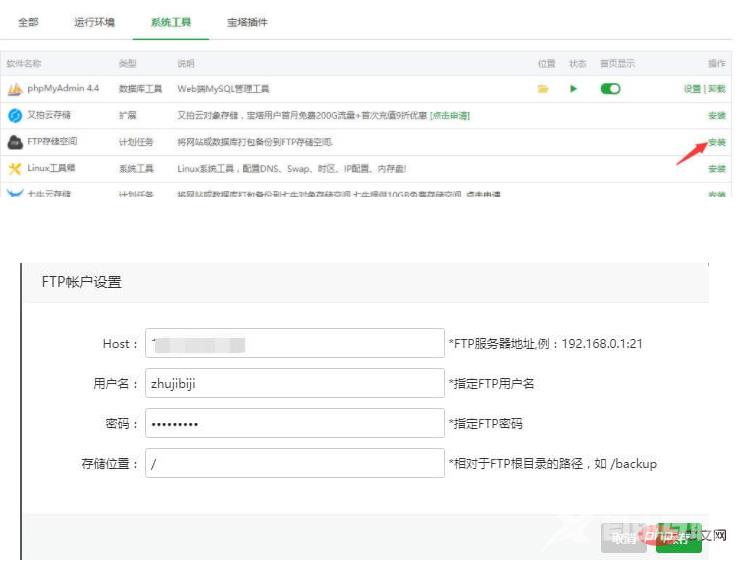Viewport: 737px width, 568px height.
Task: Click into the Host input field
Action: pos(294,343)
